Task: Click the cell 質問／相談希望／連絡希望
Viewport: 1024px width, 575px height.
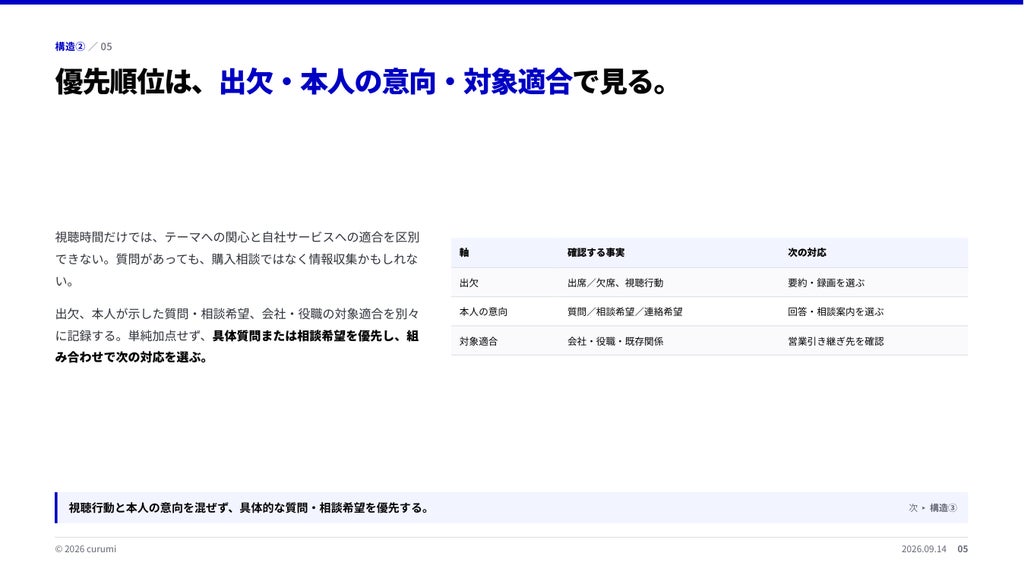Action: tap(625, 312)
